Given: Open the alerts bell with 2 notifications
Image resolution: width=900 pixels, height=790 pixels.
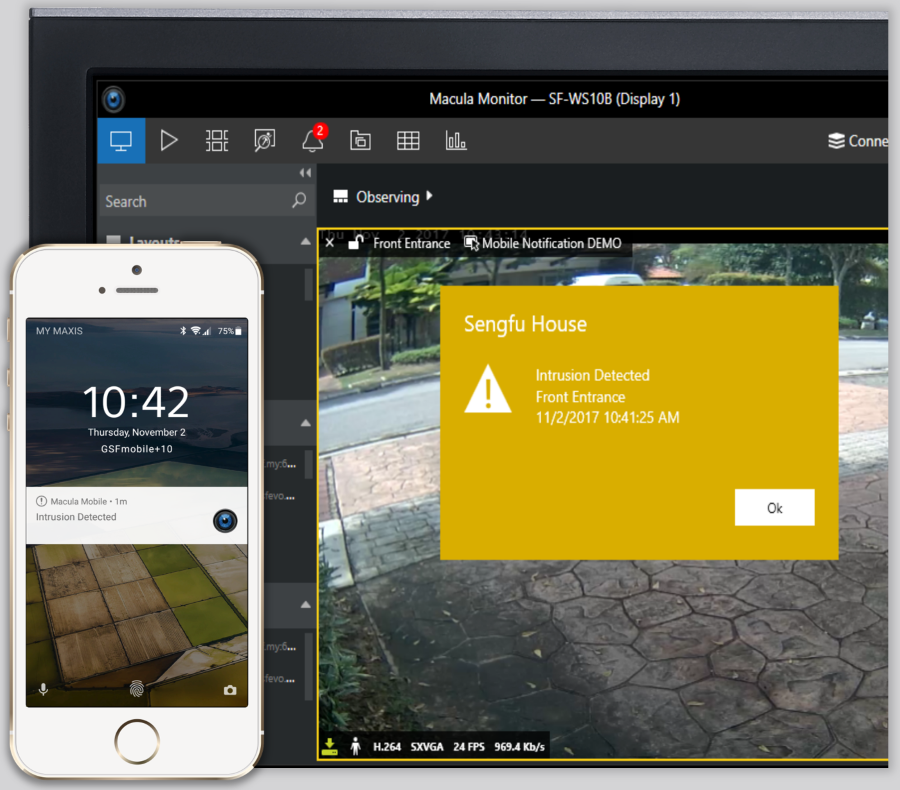Looking at the screenshot, I should tap(313, 139).
